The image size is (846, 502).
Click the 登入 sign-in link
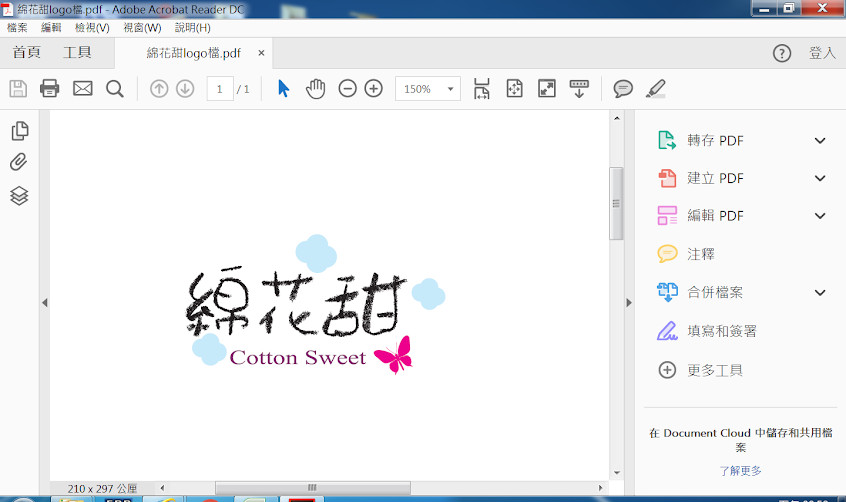(x=822, y=53)
